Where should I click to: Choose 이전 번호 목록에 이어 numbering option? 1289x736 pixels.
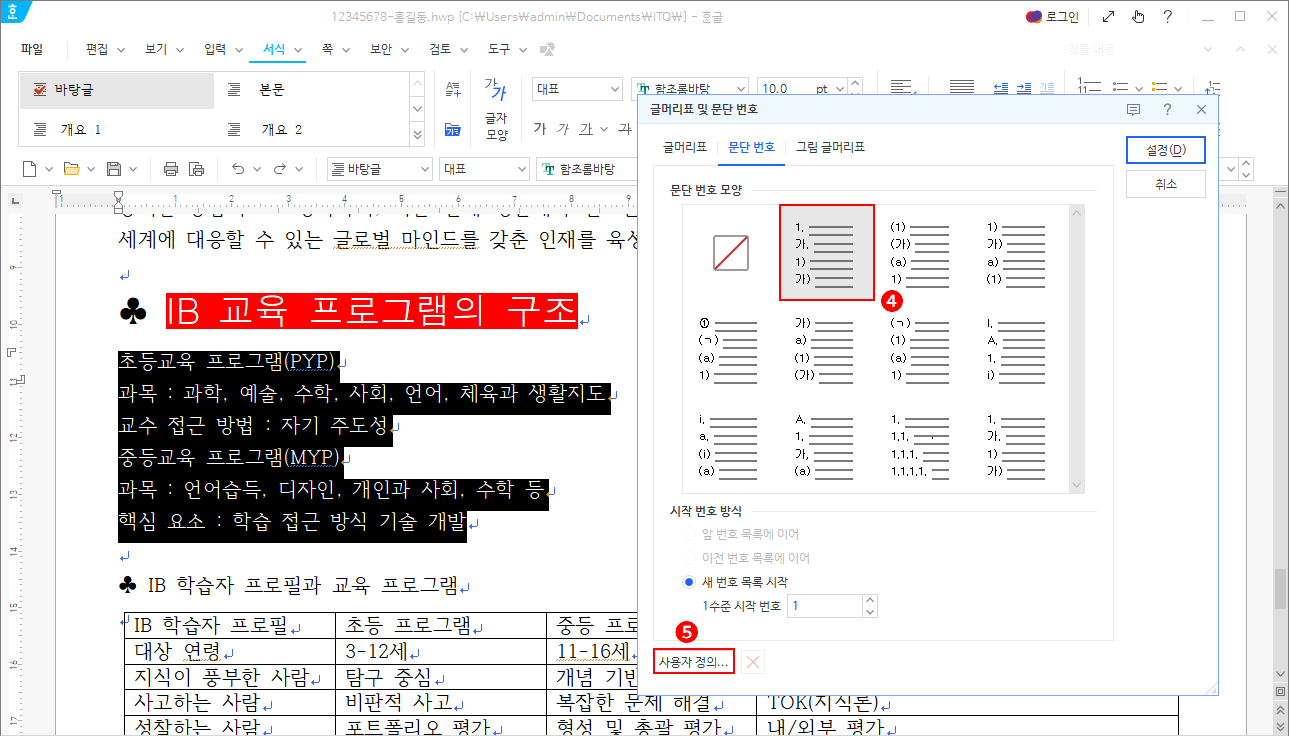tap(688, 557)
